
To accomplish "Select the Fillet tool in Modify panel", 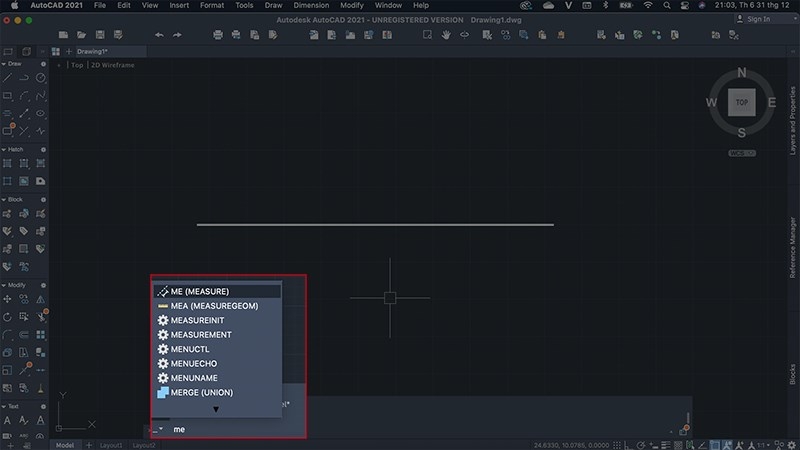I will coord(7,335).
